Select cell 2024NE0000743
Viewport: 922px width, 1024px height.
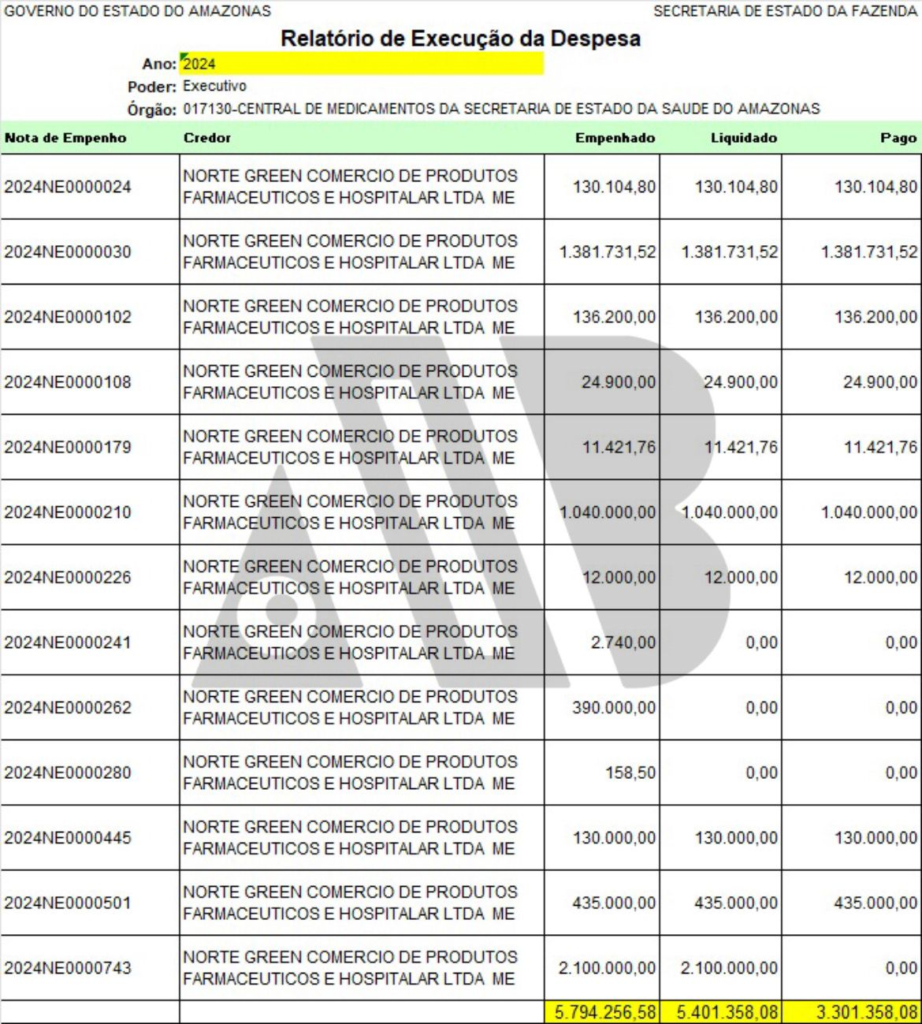[x=90, y=967]
